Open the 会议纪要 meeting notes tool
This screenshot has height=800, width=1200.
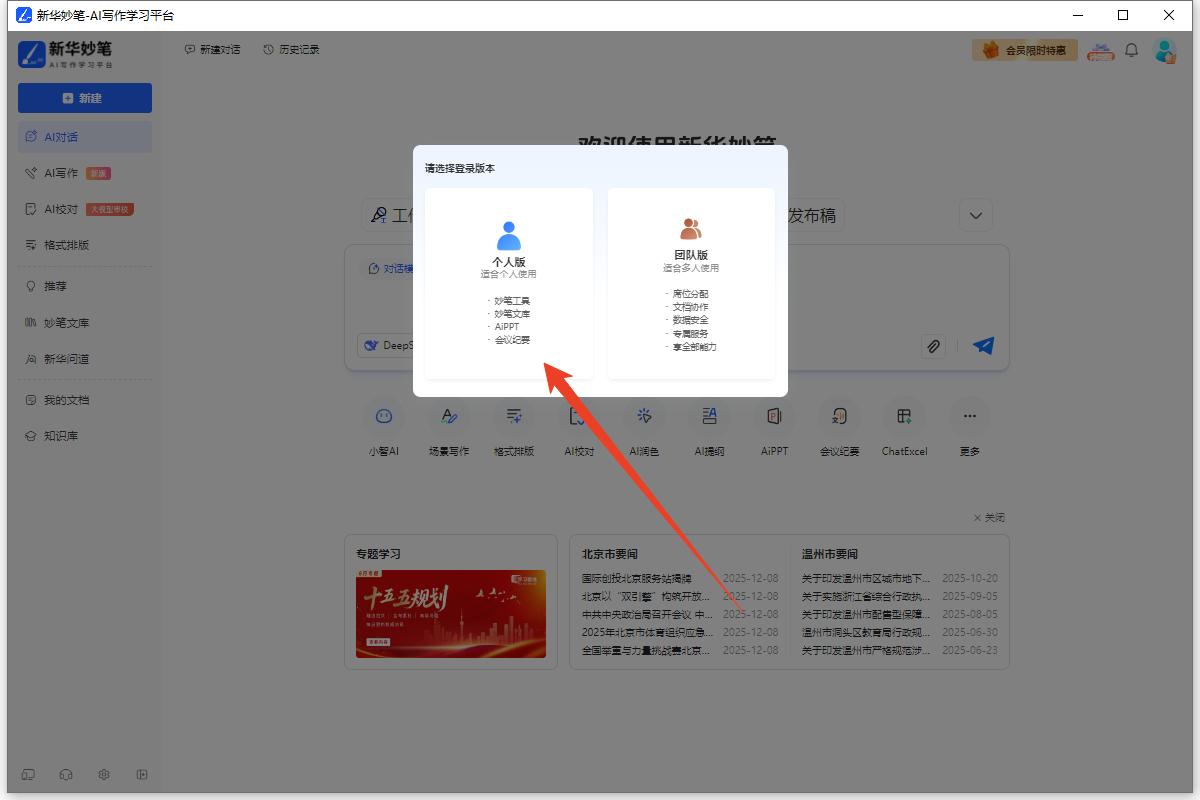pyautogui.click(x=839, y=427)
